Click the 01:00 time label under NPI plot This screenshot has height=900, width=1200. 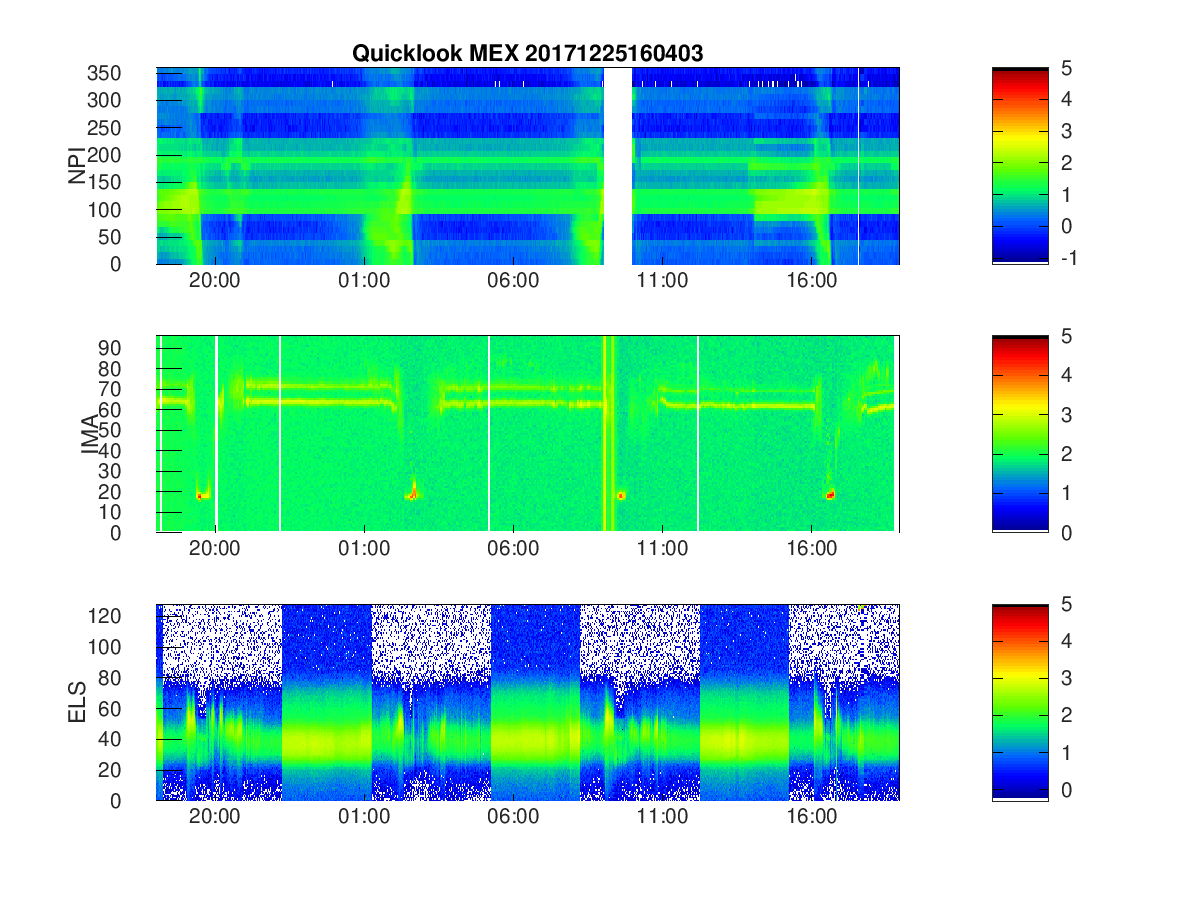click(364, 281)
